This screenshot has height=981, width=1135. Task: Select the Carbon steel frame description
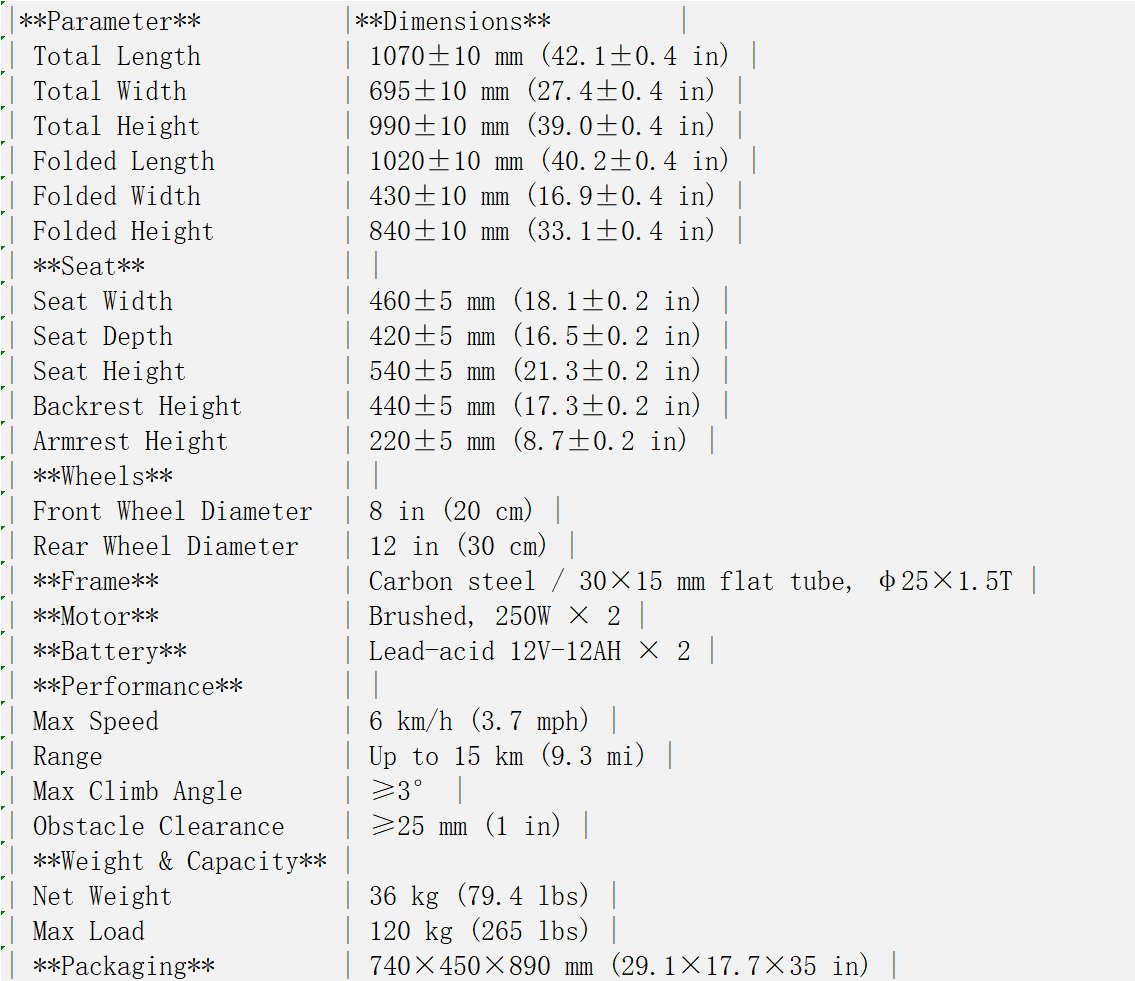(x=691, y=581)
